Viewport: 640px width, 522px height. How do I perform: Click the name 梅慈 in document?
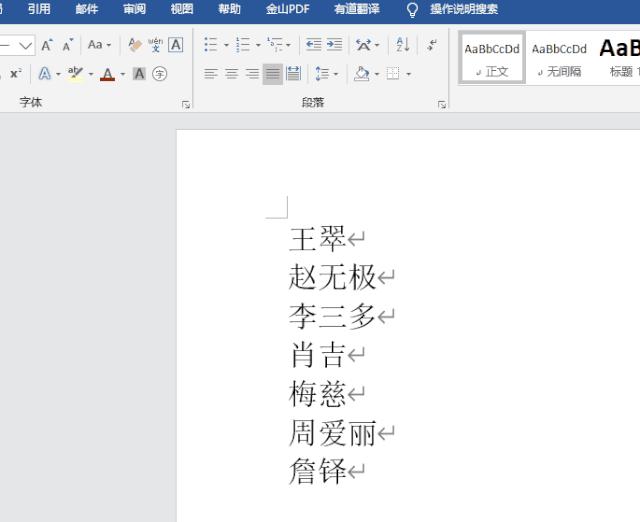pos(318,393)
